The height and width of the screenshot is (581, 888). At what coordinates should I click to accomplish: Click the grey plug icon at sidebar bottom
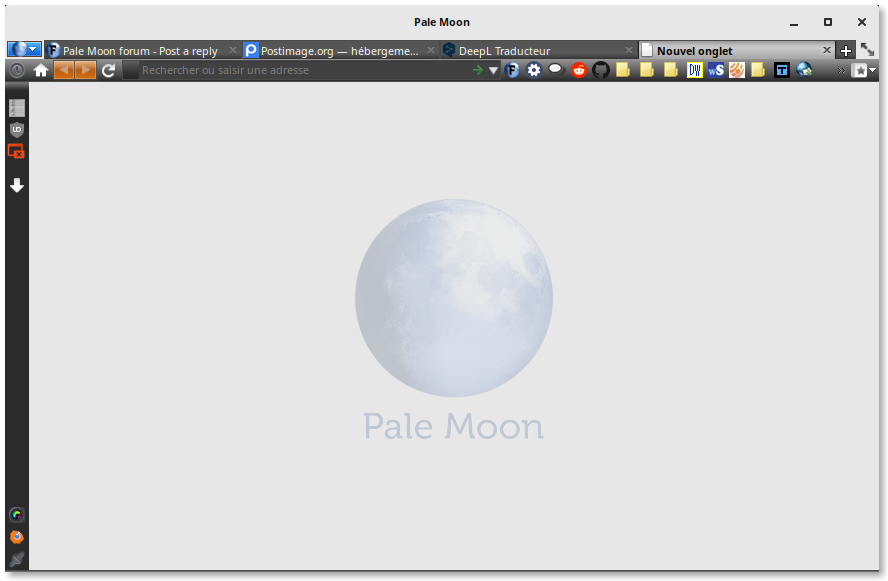(17, 559)
